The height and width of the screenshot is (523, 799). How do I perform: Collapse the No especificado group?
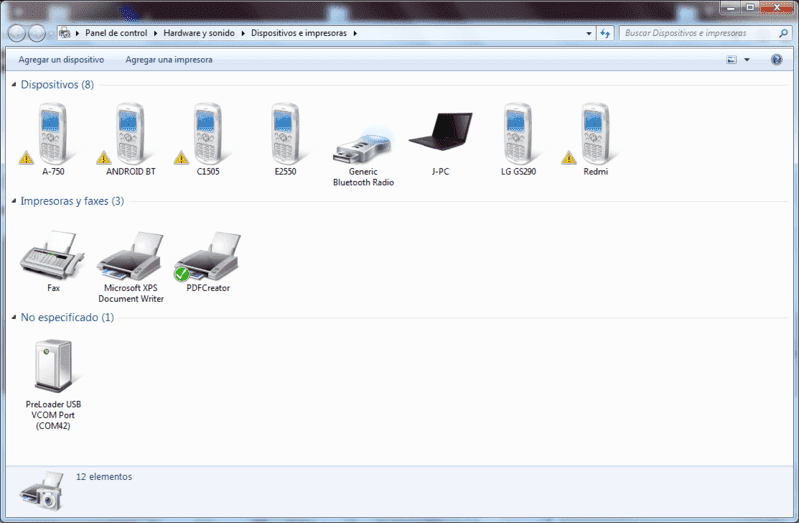(14, 317)
